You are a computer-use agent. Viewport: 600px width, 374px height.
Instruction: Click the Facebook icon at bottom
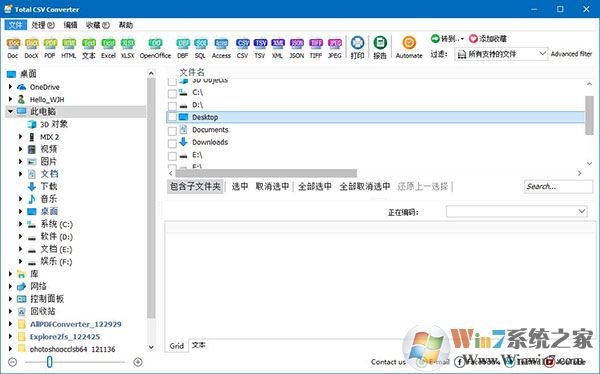459,362
